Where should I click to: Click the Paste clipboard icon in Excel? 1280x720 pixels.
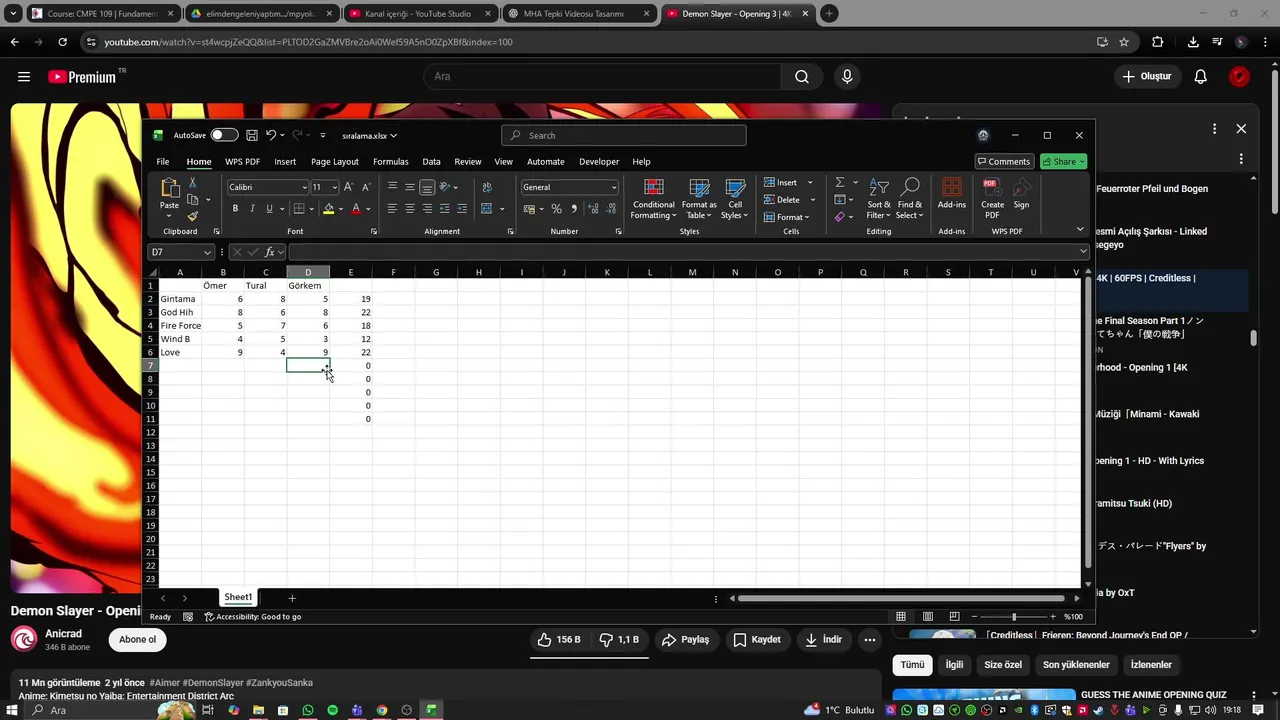click(x=169, y=188)
